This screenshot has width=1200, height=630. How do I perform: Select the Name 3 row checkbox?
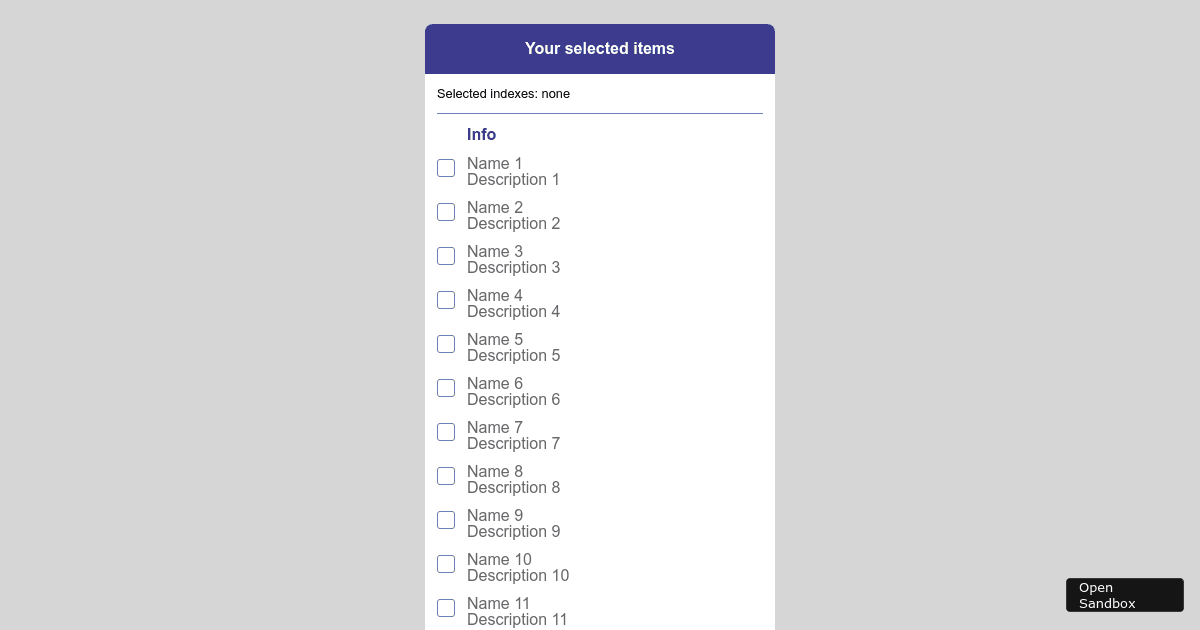click(446, 256)
